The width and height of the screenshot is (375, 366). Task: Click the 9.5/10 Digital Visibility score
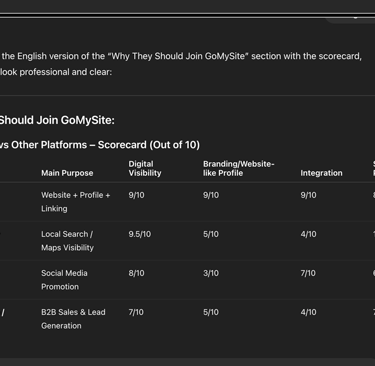tap(140, 234)
